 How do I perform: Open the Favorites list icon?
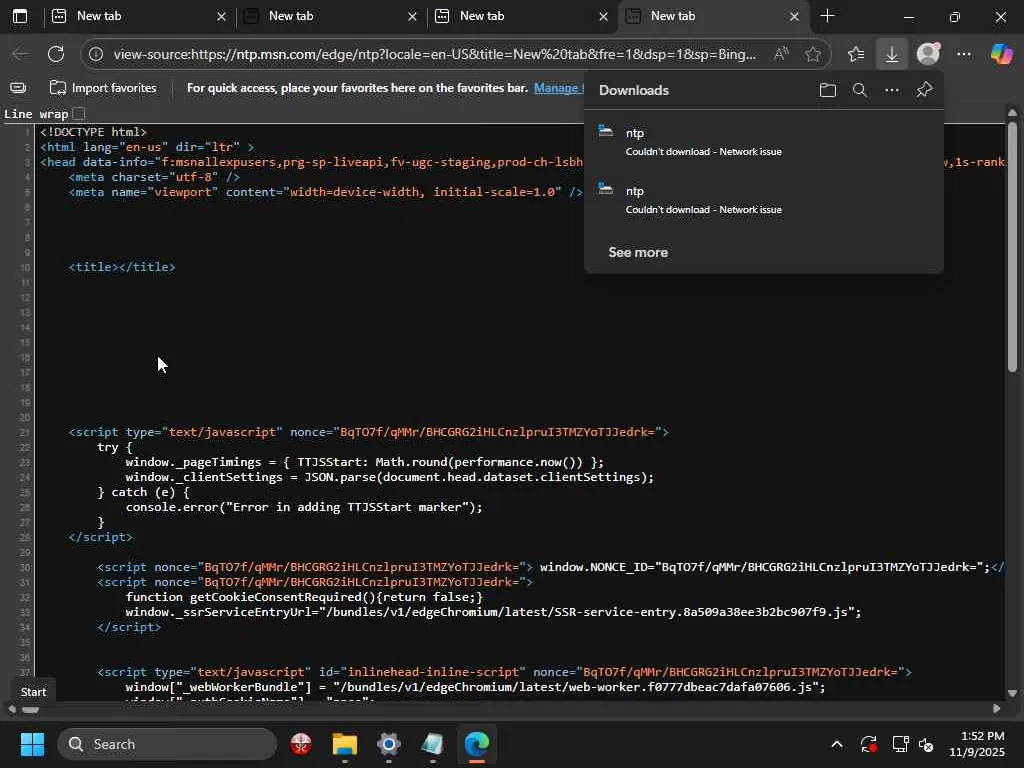click(x=856, y=54)
